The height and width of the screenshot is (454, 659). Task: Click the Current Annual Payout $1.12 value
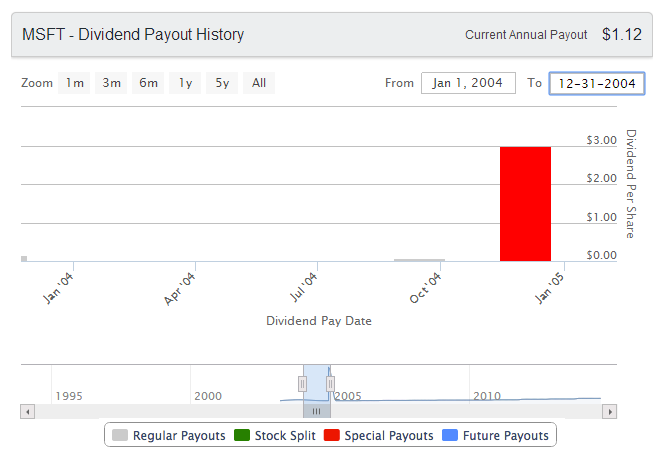point(622,34)
